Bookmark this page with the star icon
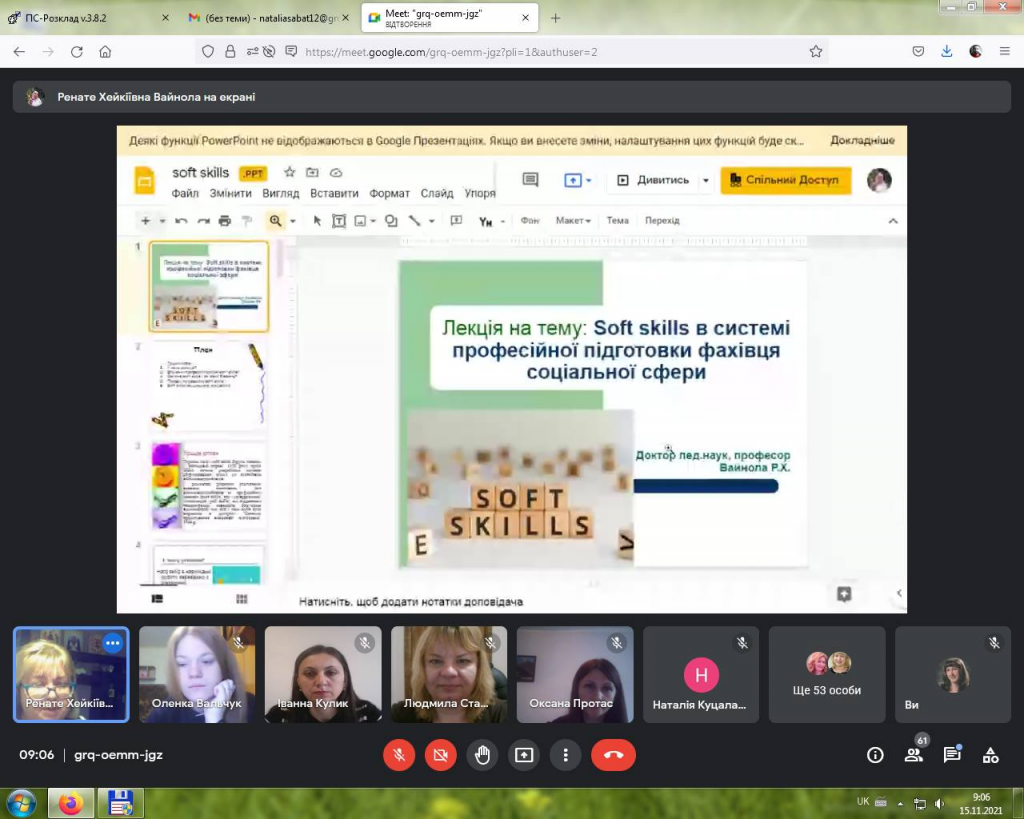Image resolution: width=1024 pixels, height=819 pixels. click(816, 51)
